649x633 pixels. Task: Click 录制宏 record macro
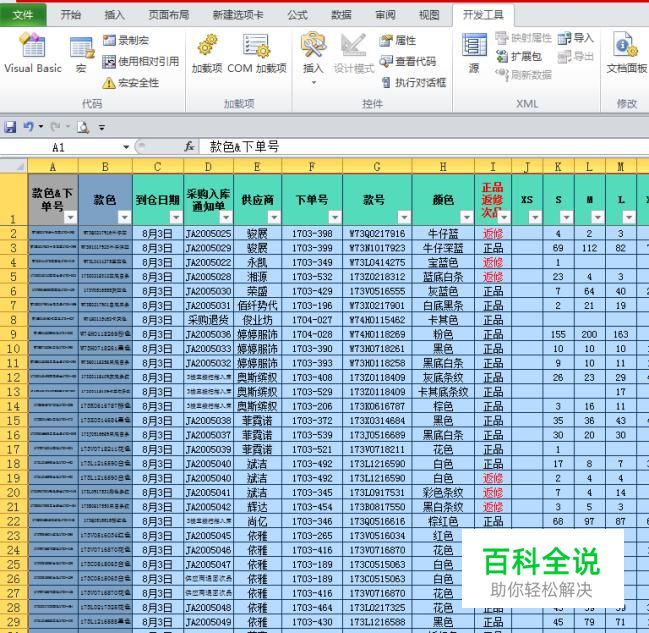click(x=125, y=40)
